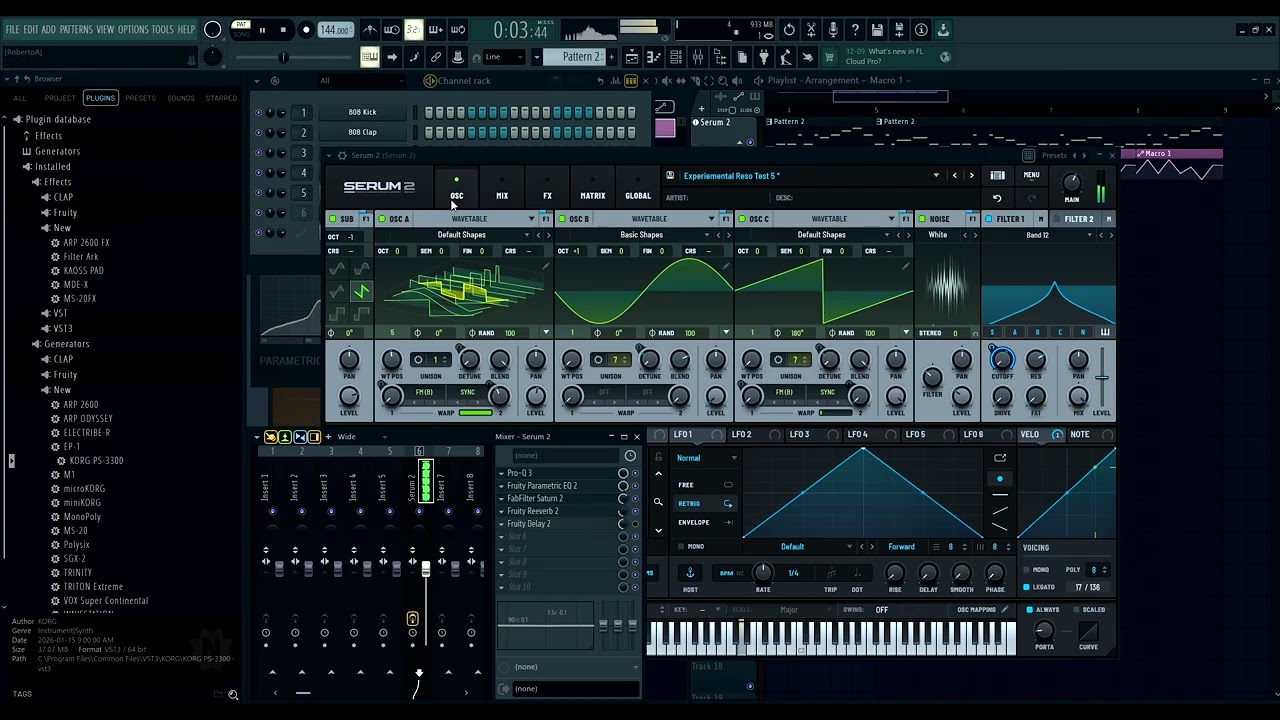Viewport: 1280px width, 720px height.
Task: Open the undo history icon in toolbar
Action: pyautogui.click(x=789, y=30)
